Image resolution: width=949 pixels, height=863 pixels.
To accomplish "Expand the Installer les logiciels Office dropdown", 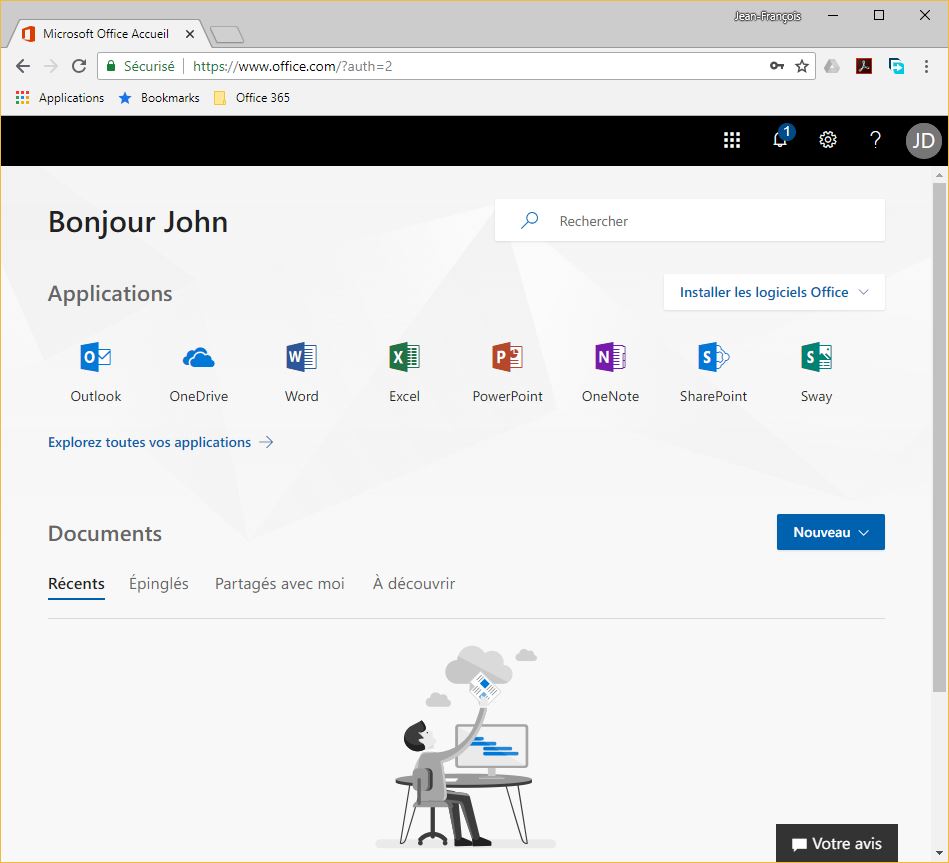I will tap(774, 293).
